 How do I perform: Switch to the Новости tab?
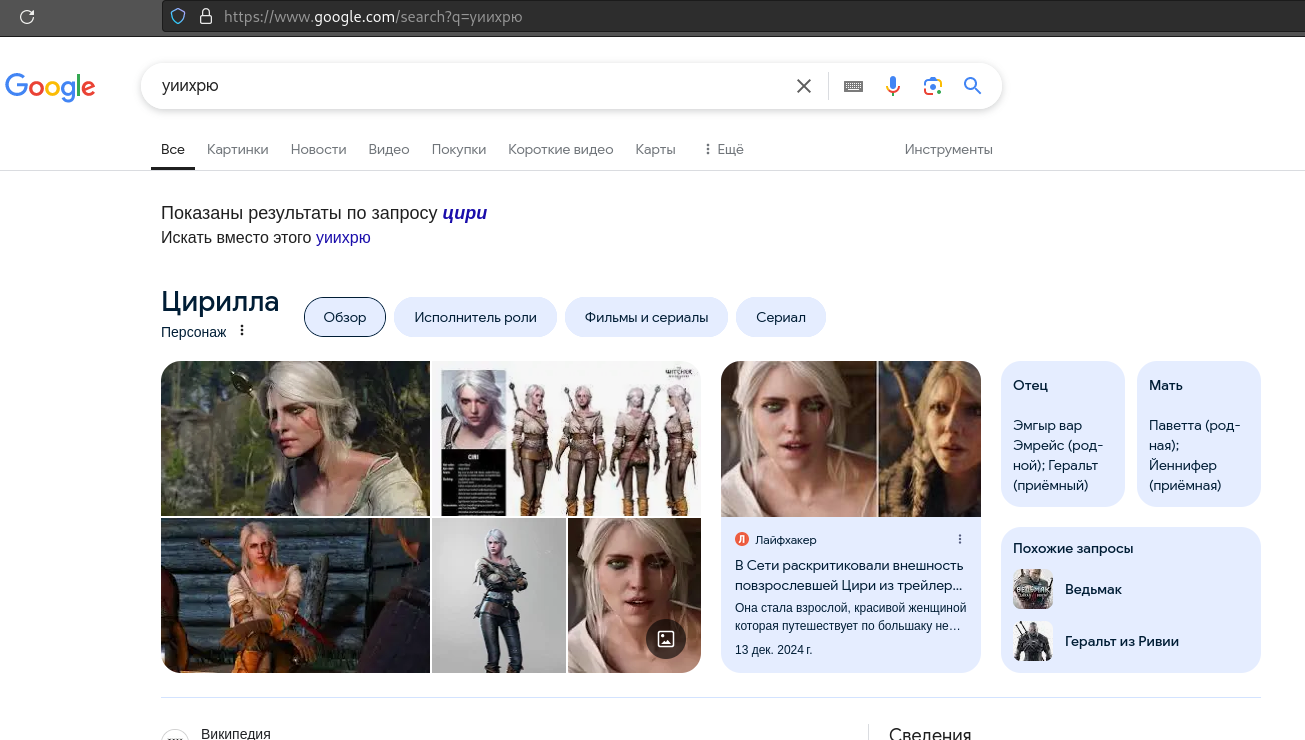pos(319,149)
